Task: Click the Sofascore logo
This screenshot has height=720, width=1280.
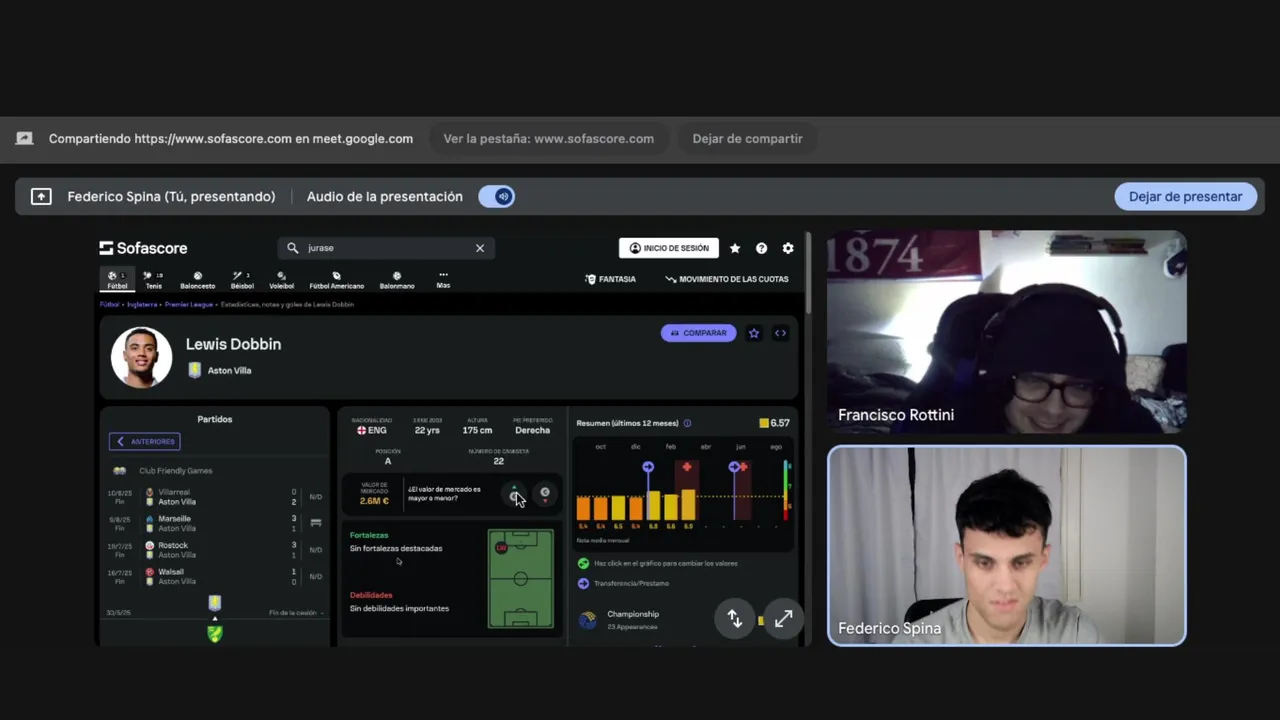Action: [x=143, y=248]
